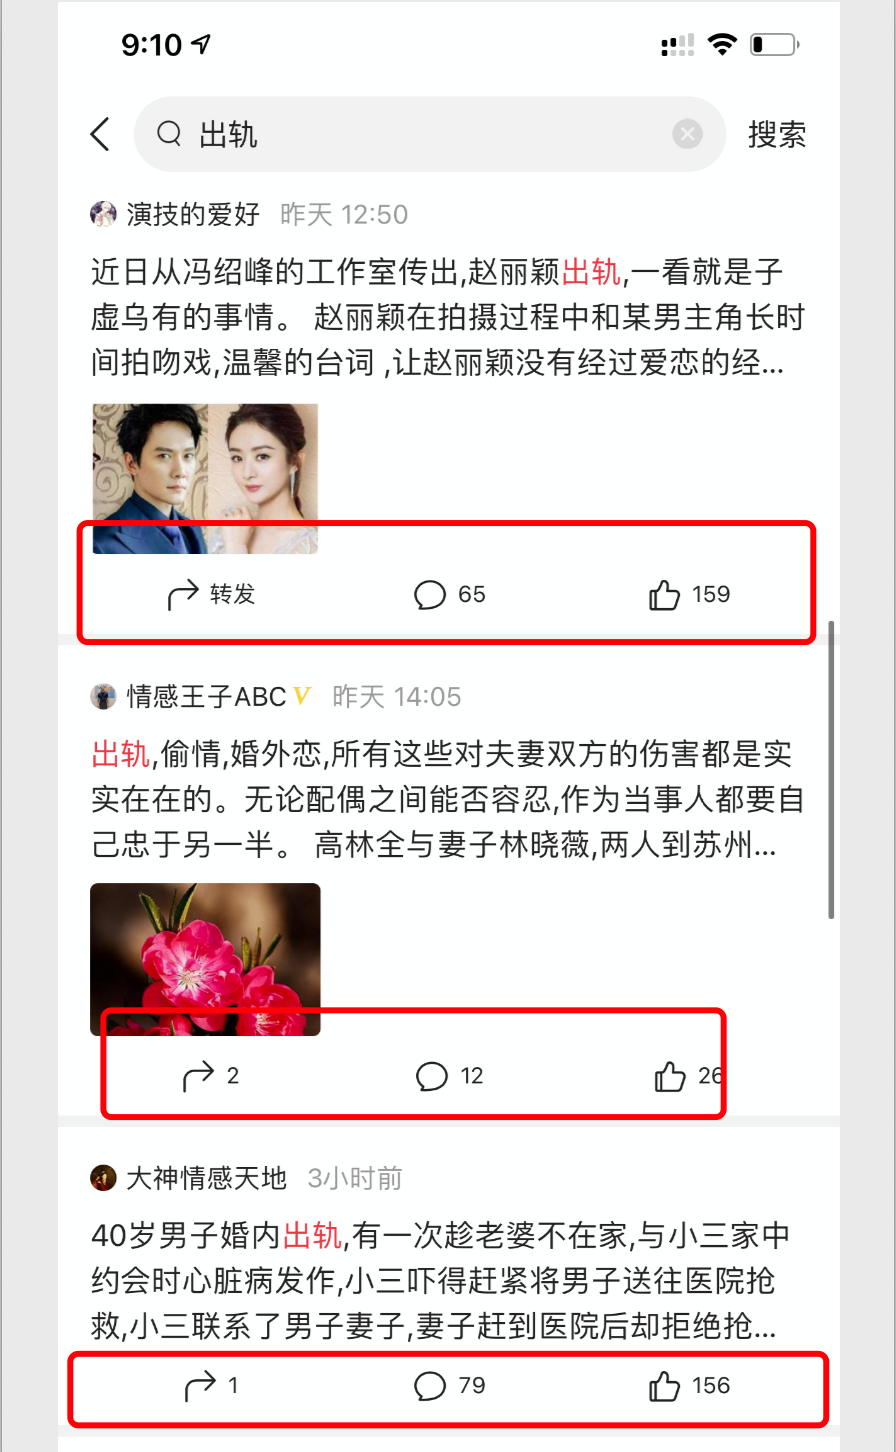Go back using the left arrow
Viewport: 896px width, 1452px height.
[x=100, y=134]
